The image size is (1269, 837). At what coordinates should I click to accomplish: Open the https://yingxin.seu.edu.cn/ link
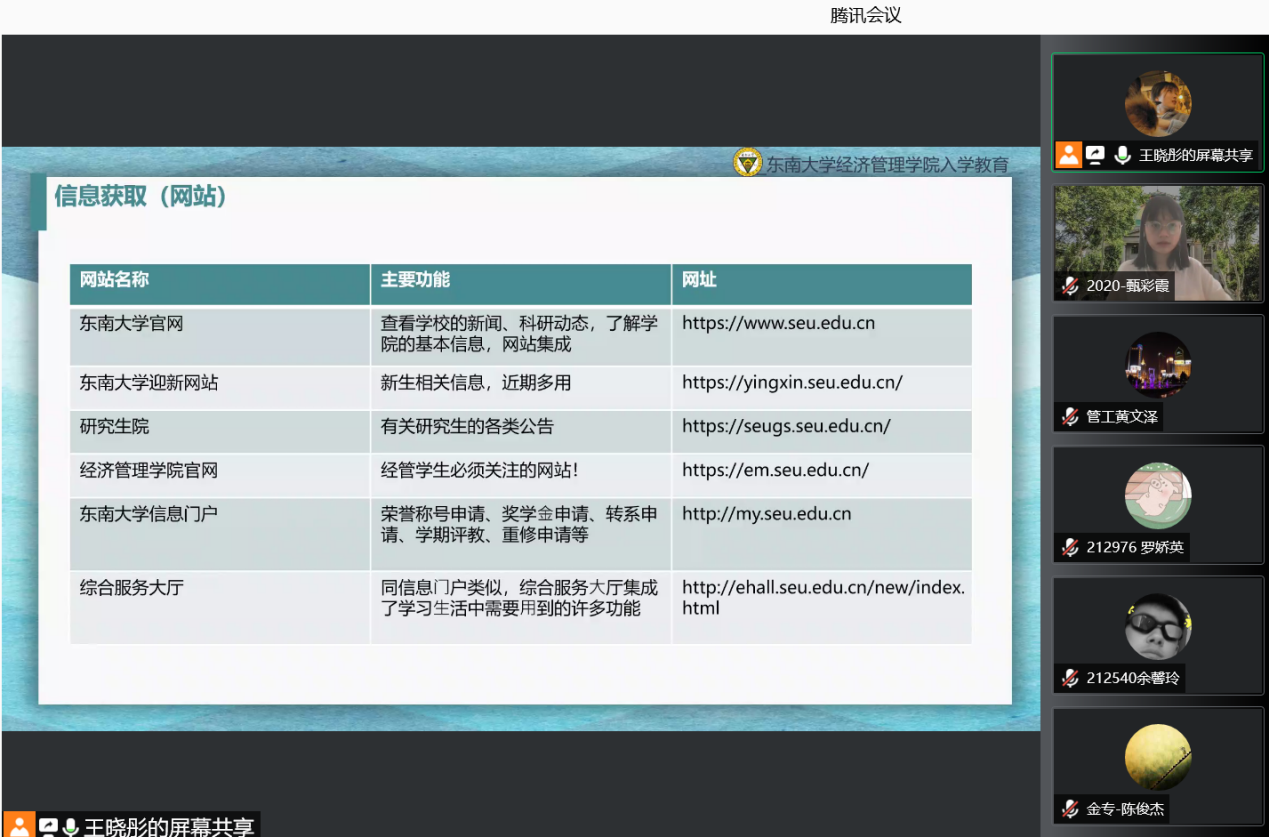pyautogui.click(x=792, y=383)
